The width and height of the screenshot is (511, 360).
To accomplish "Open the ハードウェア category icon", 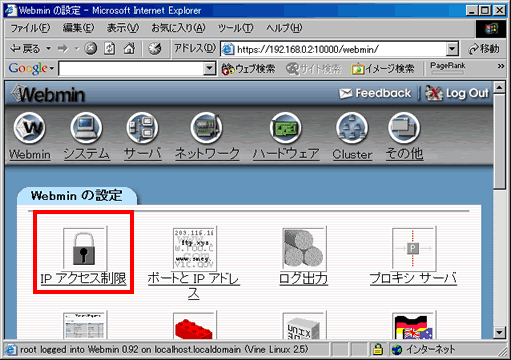I will tap(285, 128).
